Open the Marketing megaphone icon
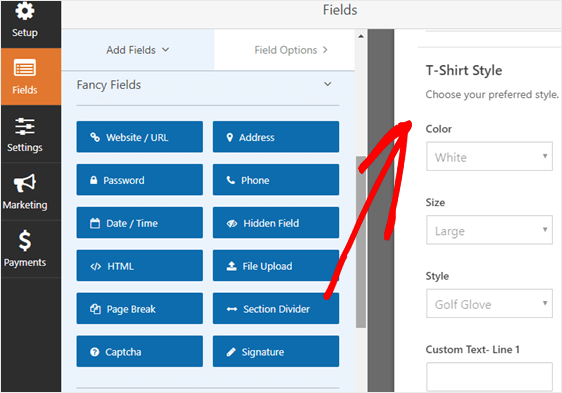Screen dimensions: 562x393 25,183
